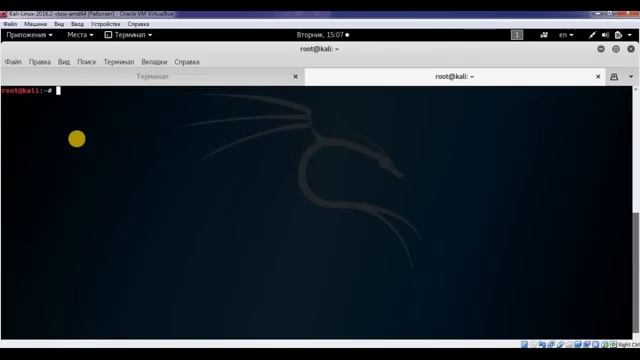Viewport: 640px width, 360px height.
Task: Open the VirtualBox Ввод menu
Action: (x=77, y=24)
